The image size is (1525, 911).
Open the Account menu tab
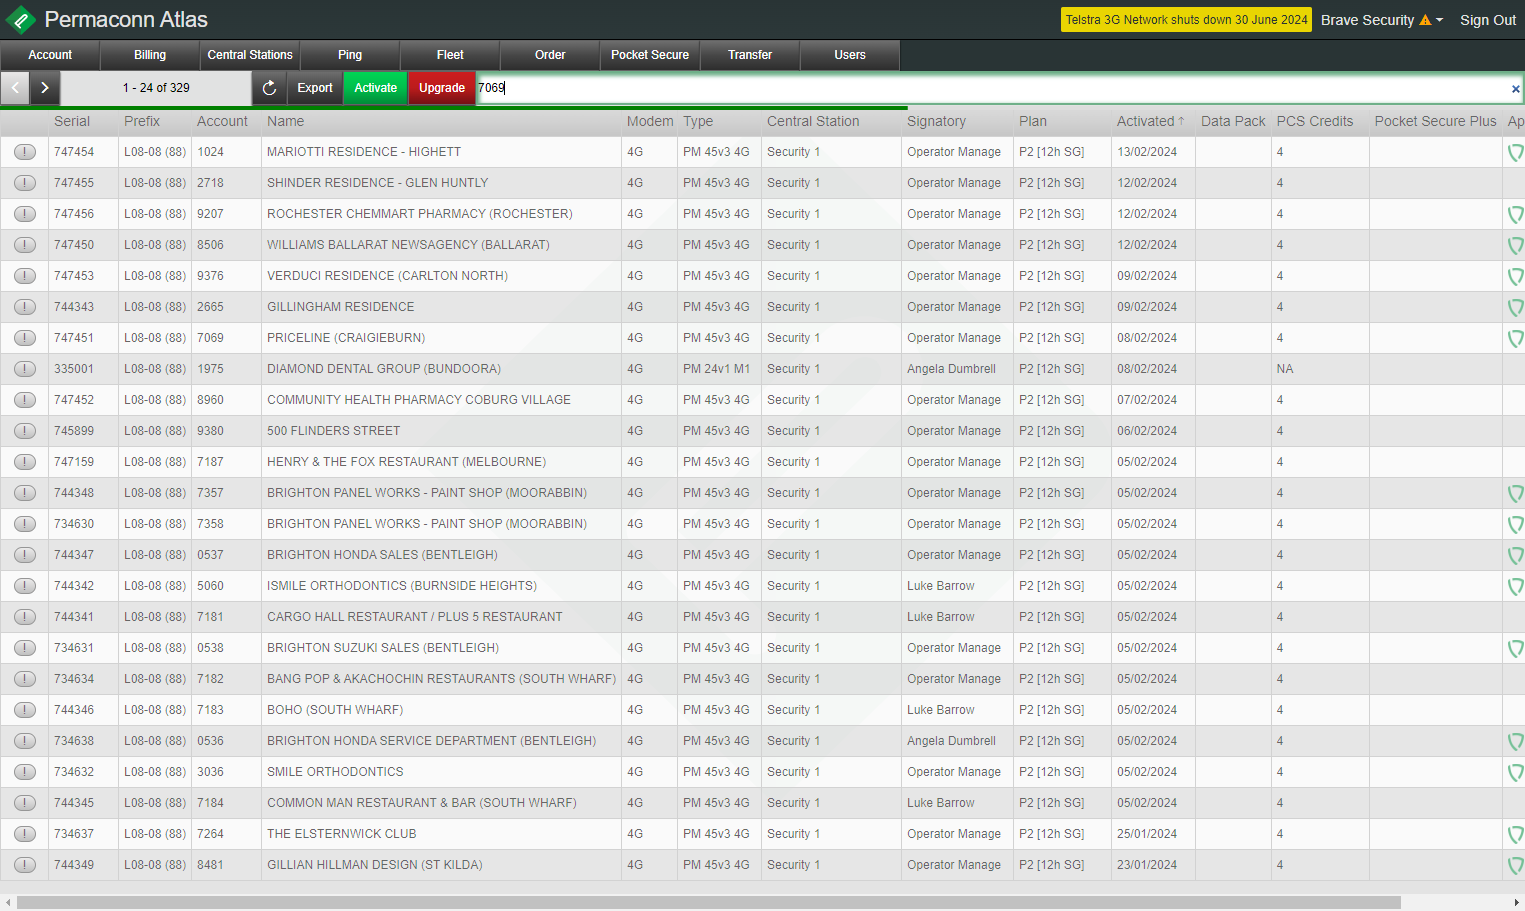50,55
